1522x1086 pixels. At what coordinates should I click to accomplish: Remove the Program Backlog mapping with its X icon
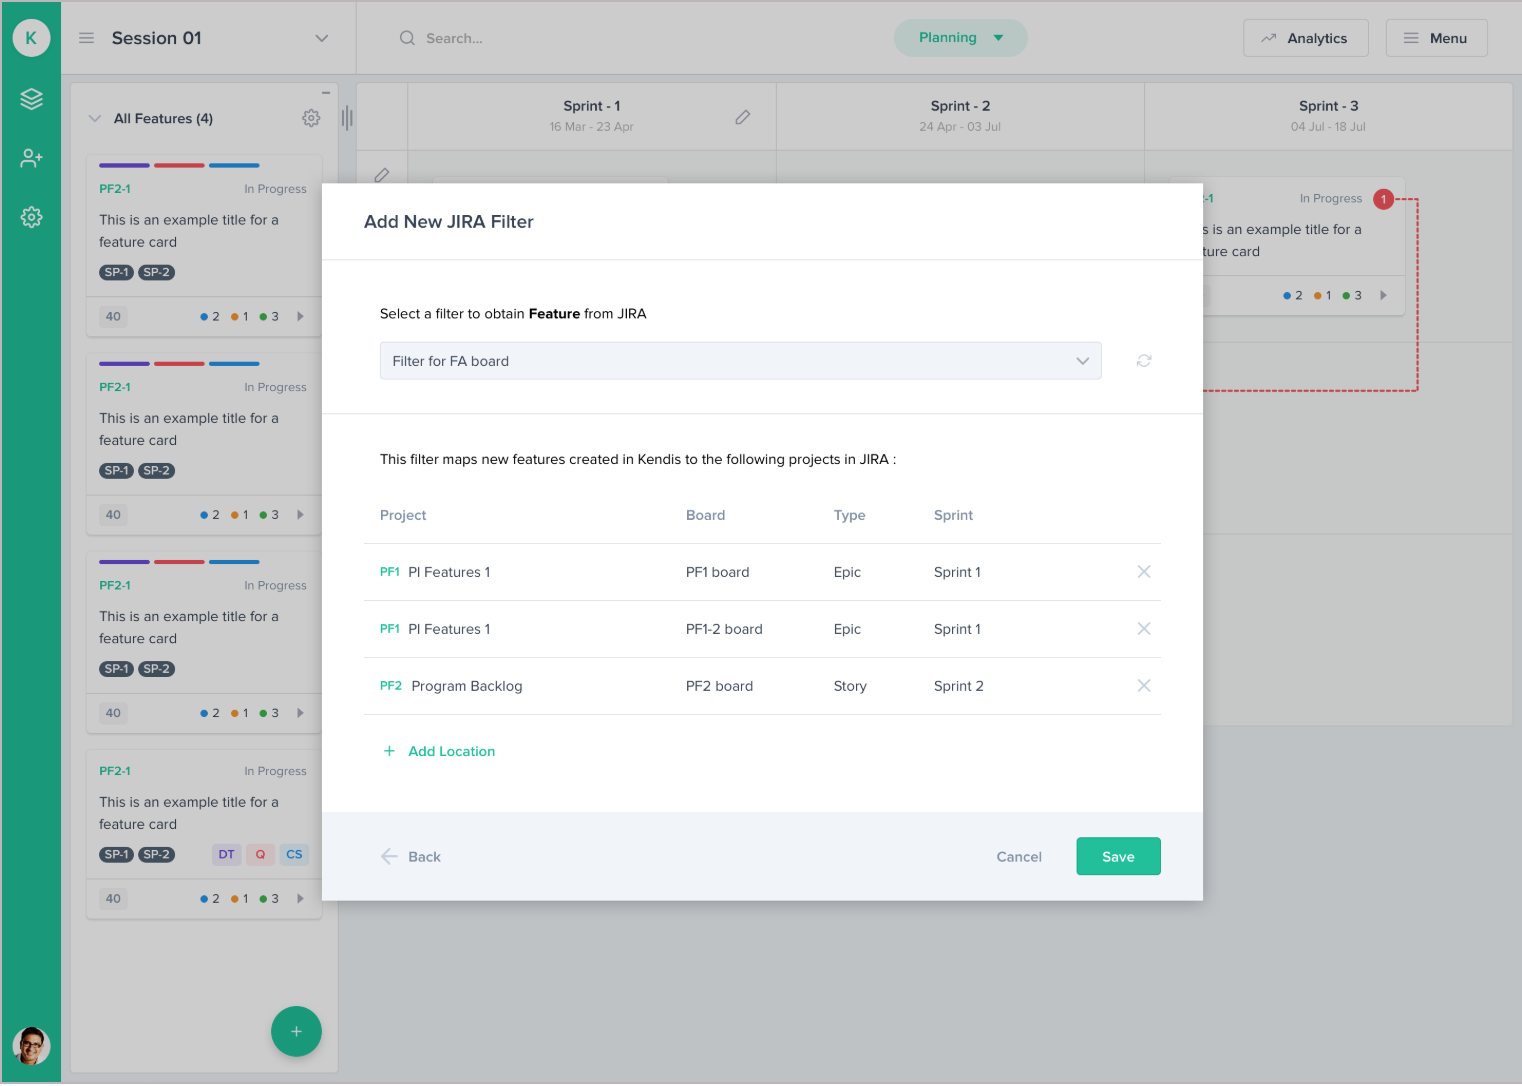point(1143,686)
